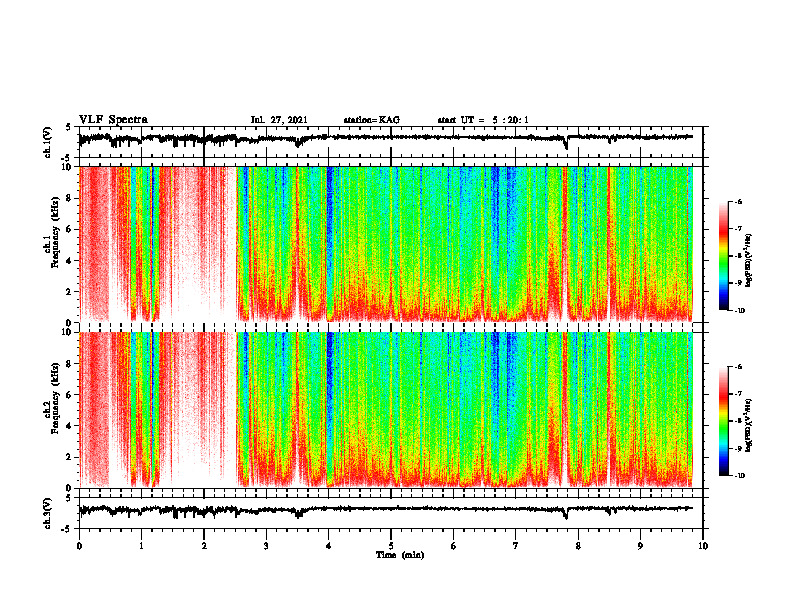Click the -6 label on ch.2 color scale
The height and width of the screenshot is (612, 792).
tap(739, 367)
